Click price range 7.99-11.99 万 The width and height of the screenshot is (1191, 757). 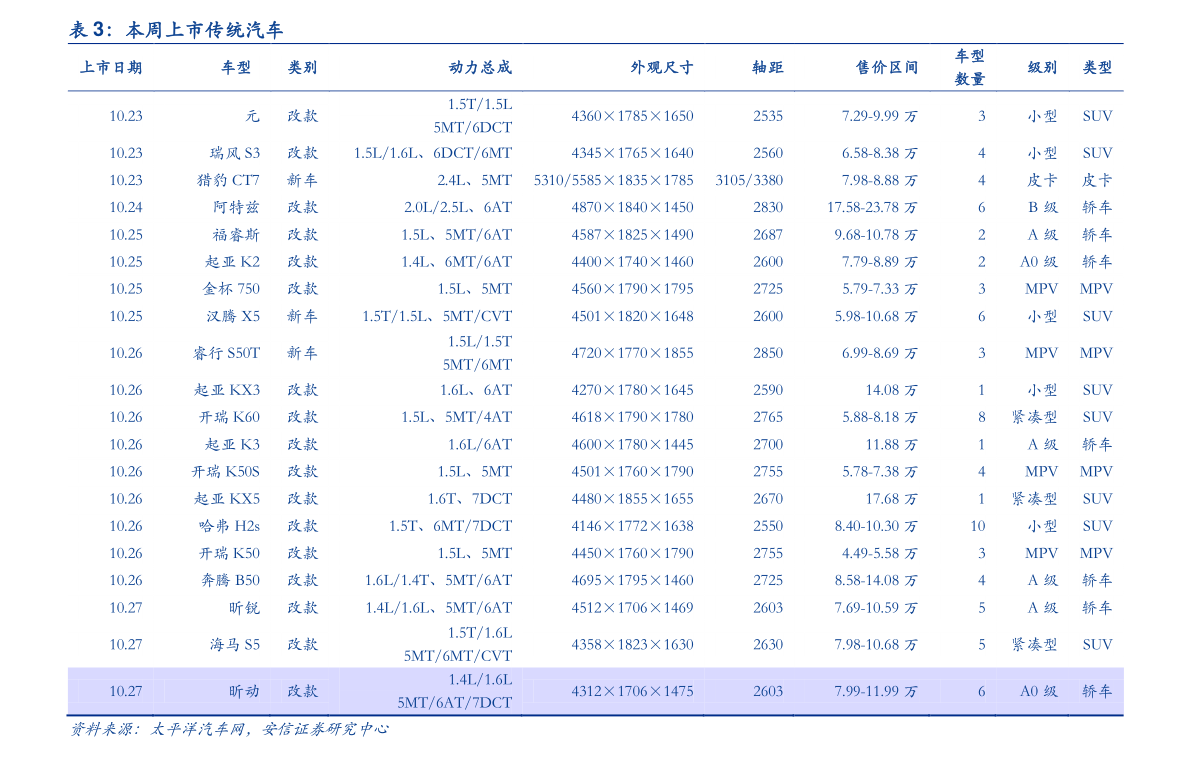click(x=876, y=692)
